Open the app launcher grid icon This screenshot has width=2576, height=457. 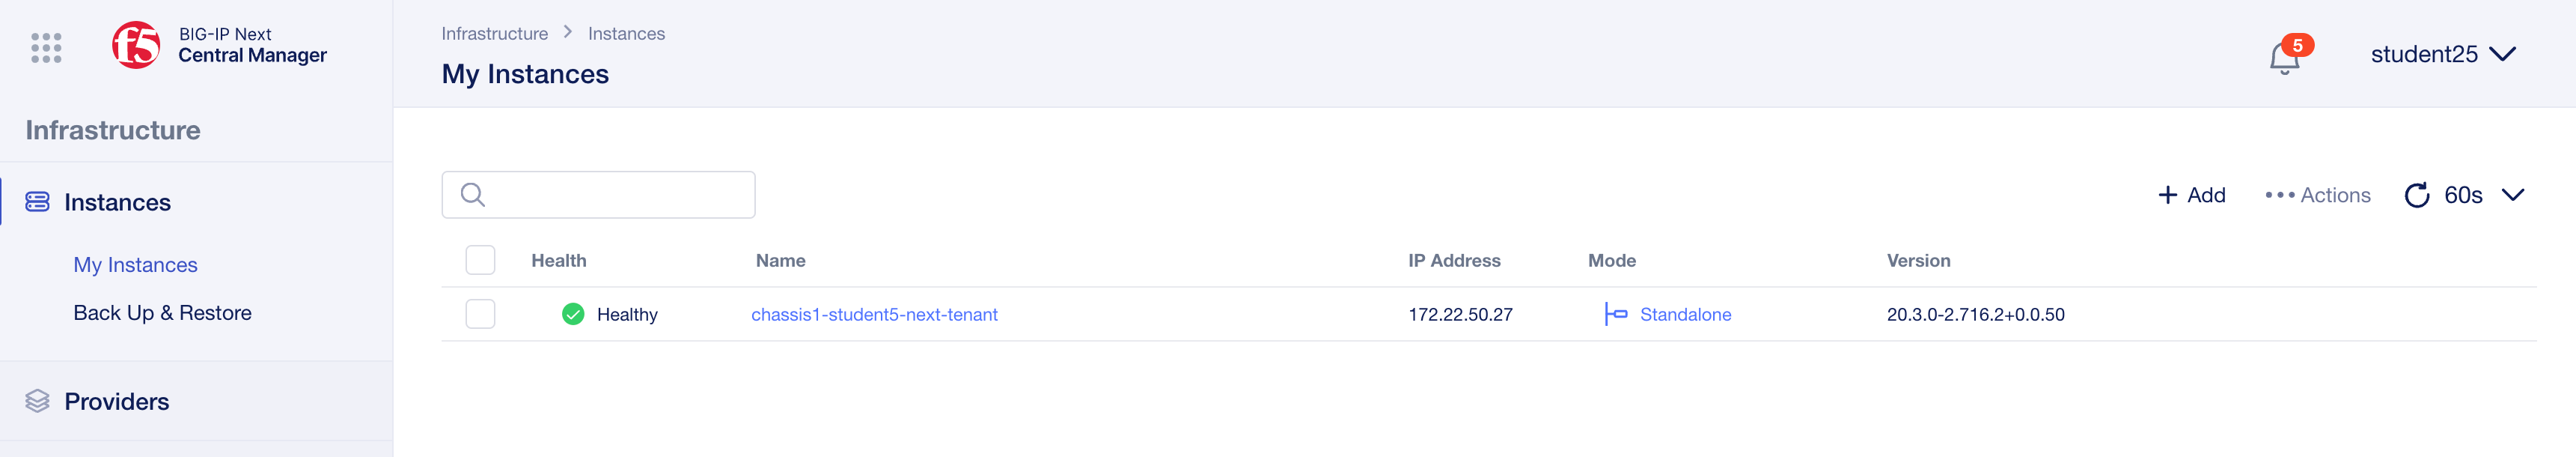coord(46,47)
